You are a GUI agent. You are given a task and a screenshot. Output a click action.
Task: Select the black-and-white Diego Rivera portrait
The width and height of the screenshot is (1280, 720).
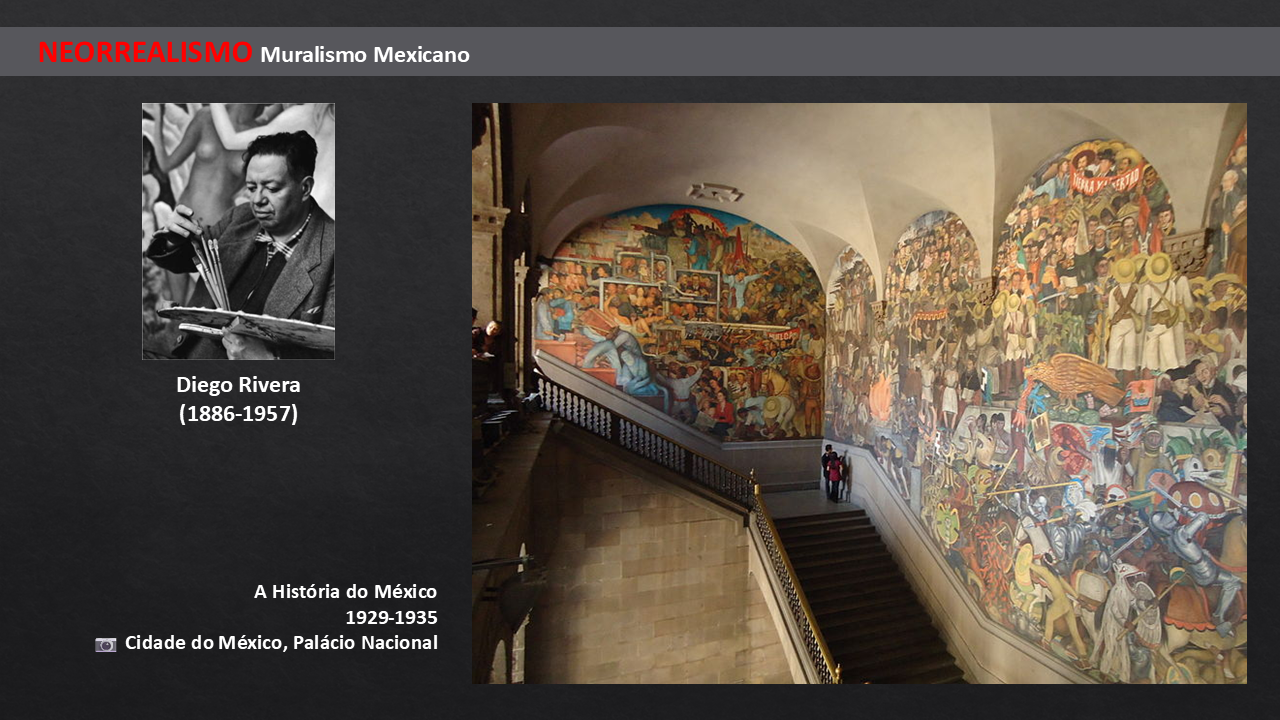pos(238,231)
